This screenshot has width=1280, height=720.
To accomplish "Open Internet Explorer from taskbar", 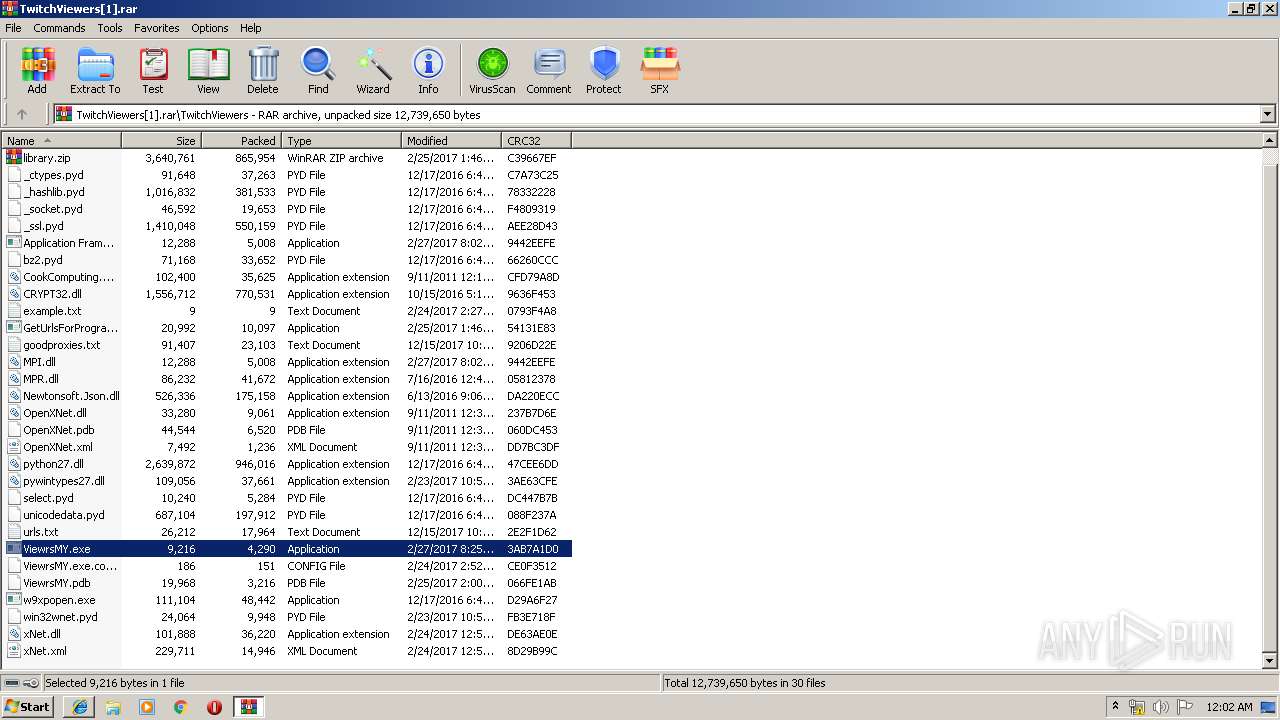I will [x=80, y=707].
